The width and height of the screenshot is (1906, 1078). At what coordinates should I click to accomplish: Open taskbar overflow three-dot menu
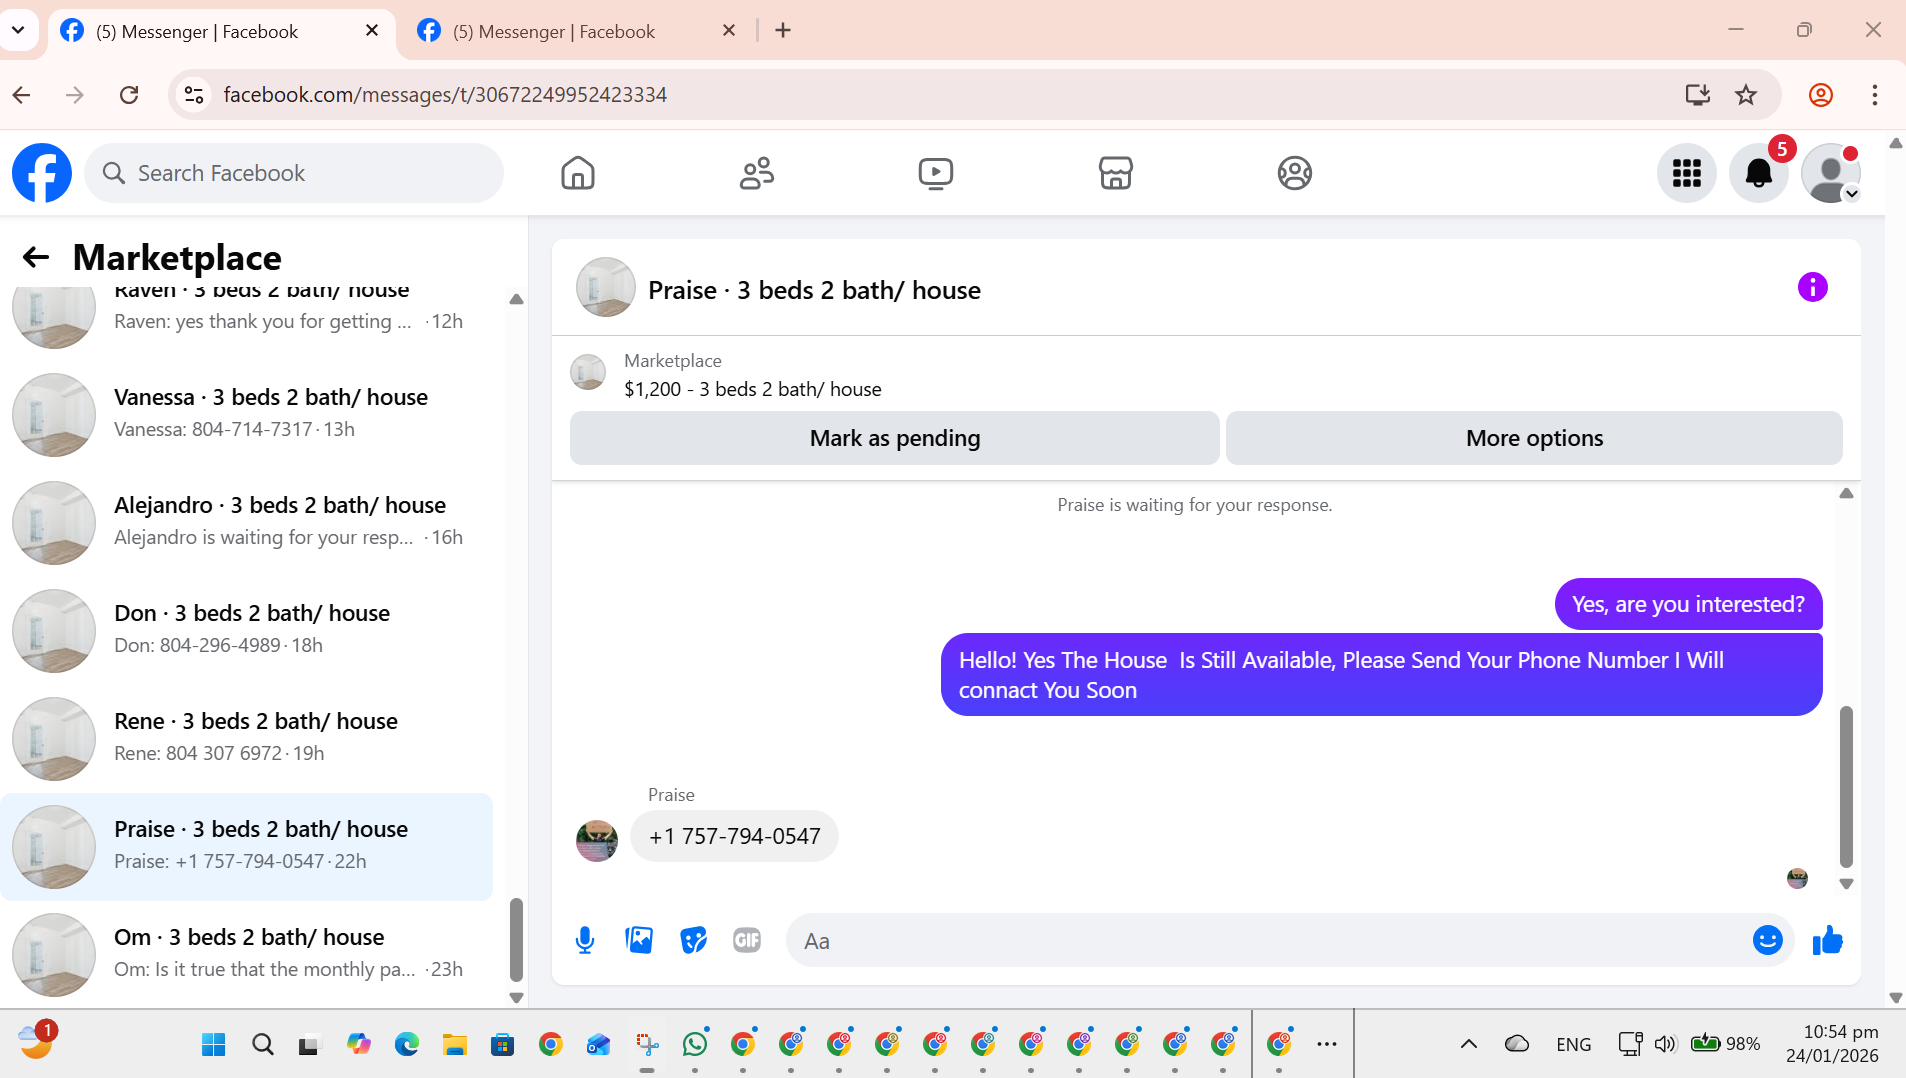click(1327, 1045)
